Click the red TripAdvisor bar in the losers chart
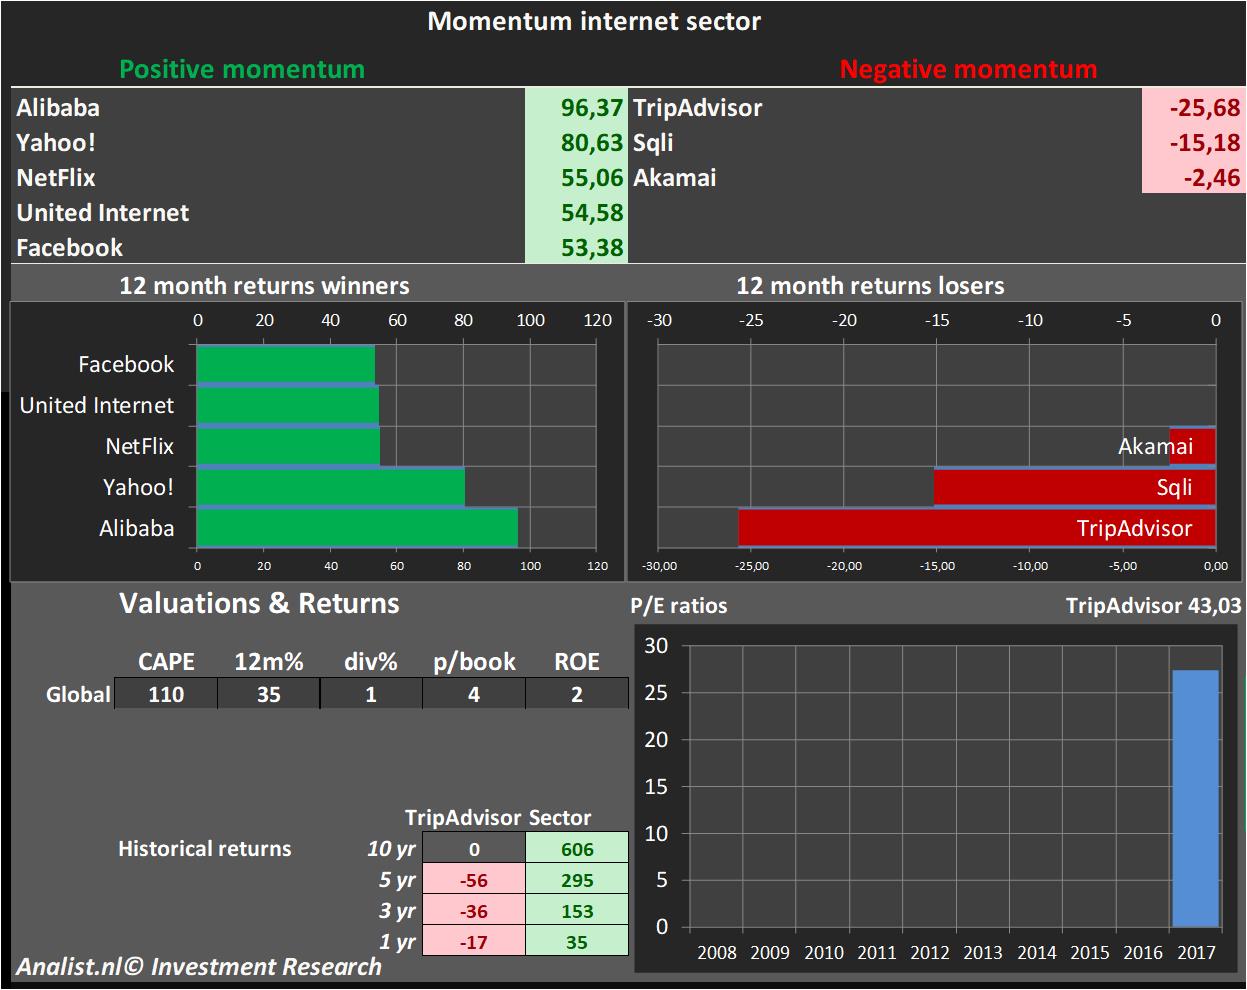The width and height of the screenshot is (1247, 990). coord(977,529)
